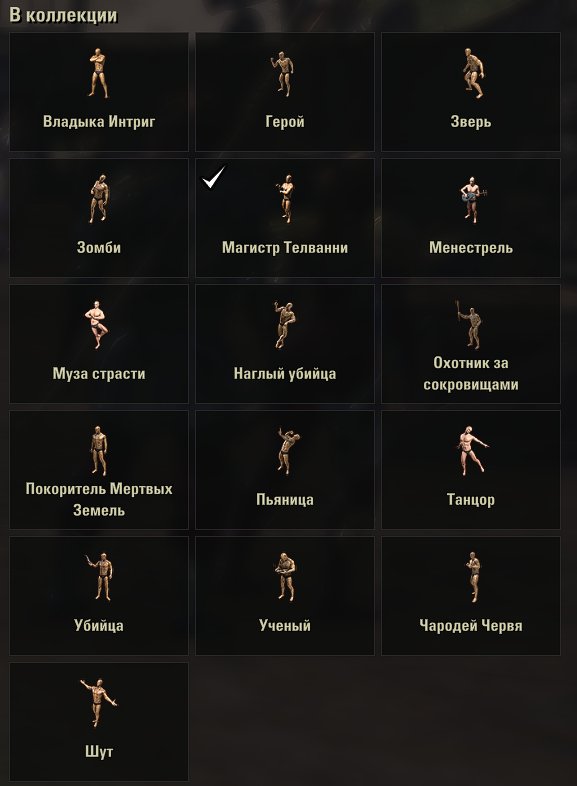This screenshot has height=786, width=577.
Task: Click the Зверь name label
Action: [471, 121]
